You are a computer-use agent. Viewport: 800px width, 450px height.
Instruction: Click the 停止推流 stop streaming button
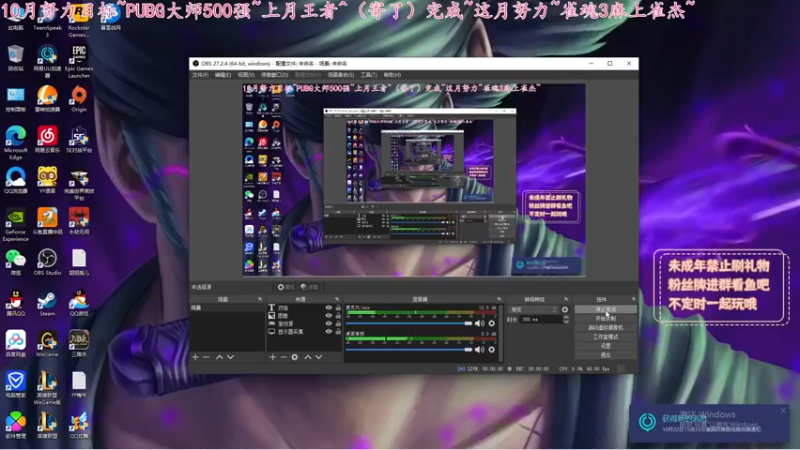click(x=606, y=309)
